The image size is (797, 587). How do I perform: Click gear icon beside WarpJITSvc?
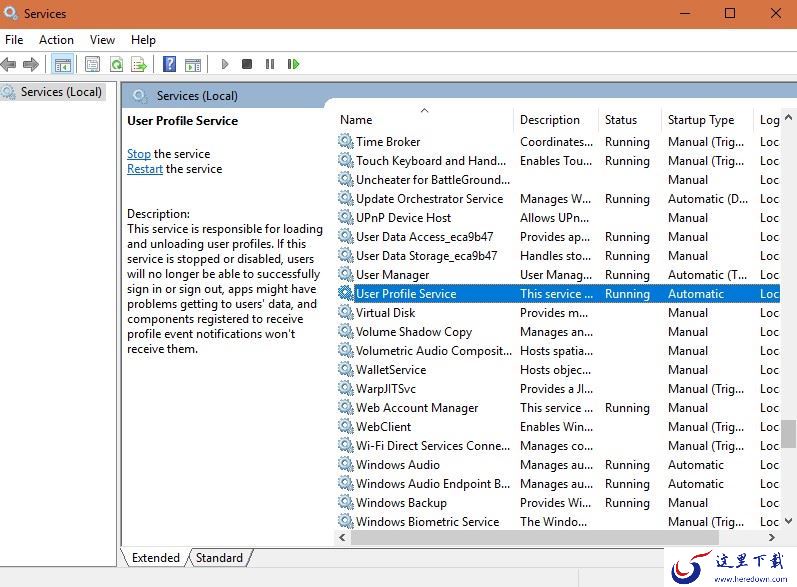[346, 388]
